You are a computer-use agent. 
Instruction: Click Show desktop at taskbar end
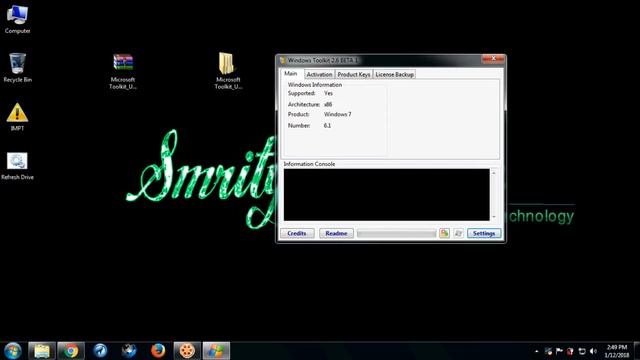tap(637, 351)
